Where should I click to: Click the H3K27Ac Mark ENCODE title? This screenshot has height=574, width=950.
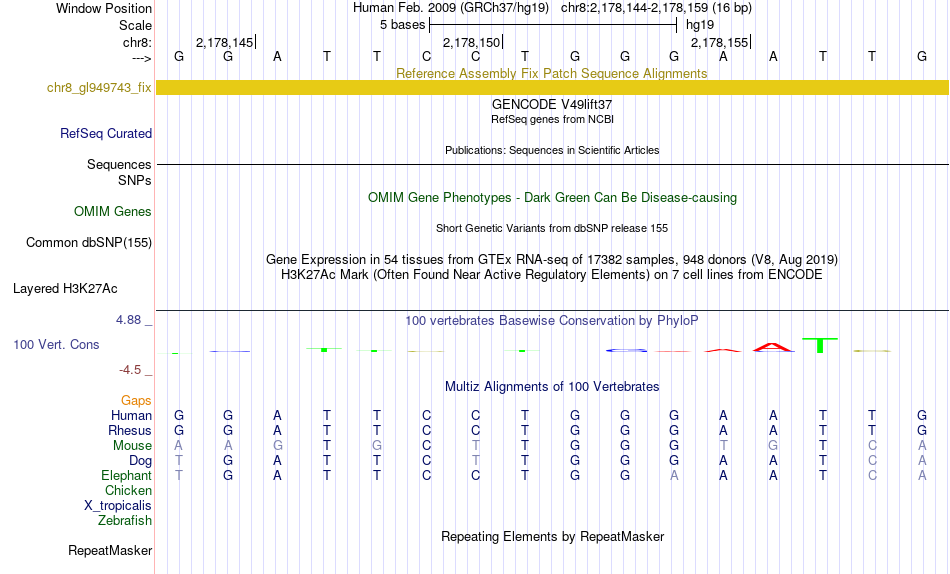pos(552,275)
